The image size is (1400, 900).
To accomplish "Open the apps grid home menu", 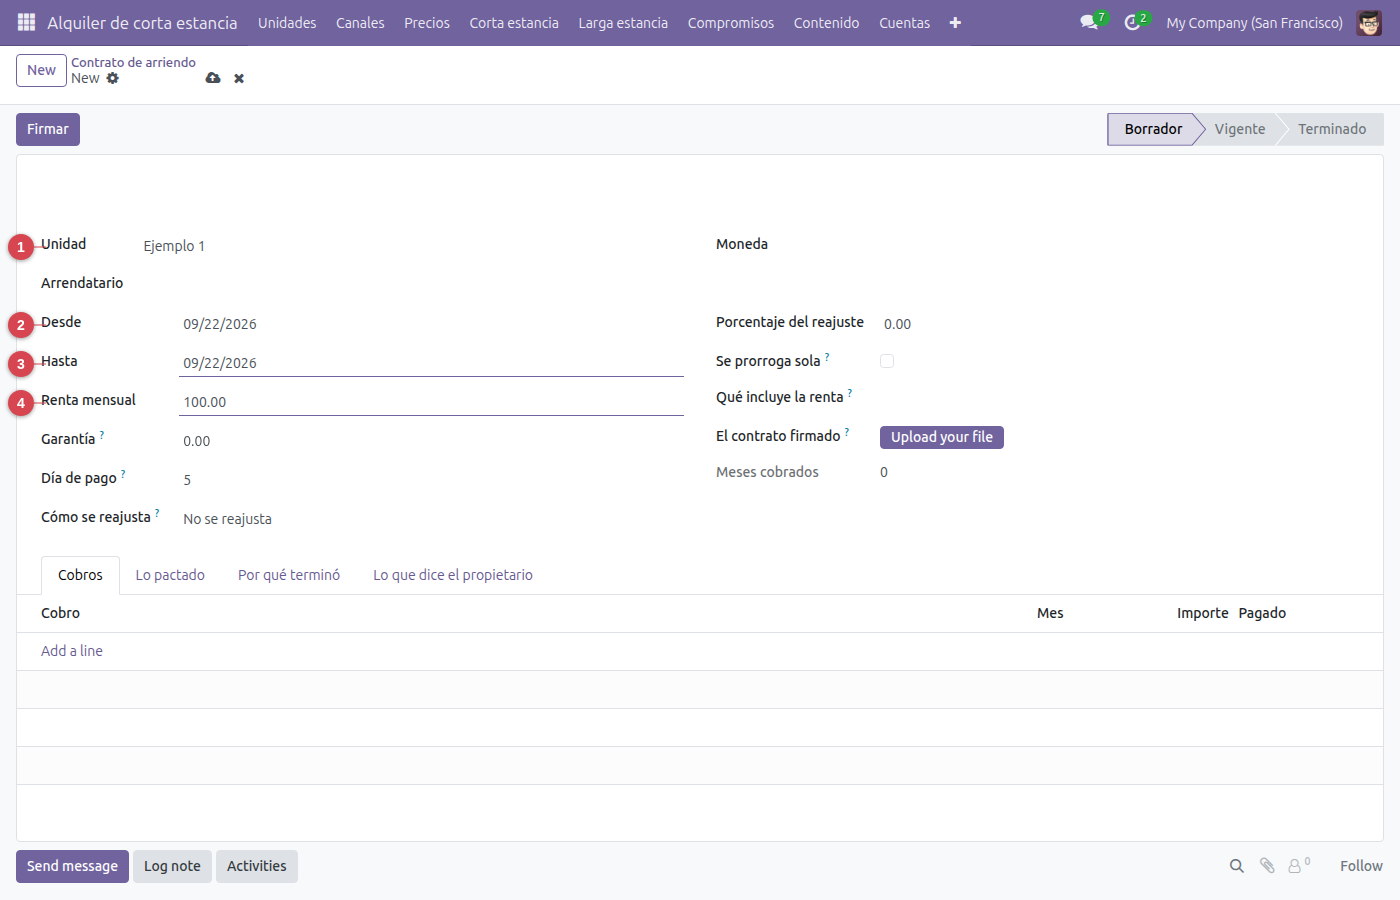I will (26, 22).
